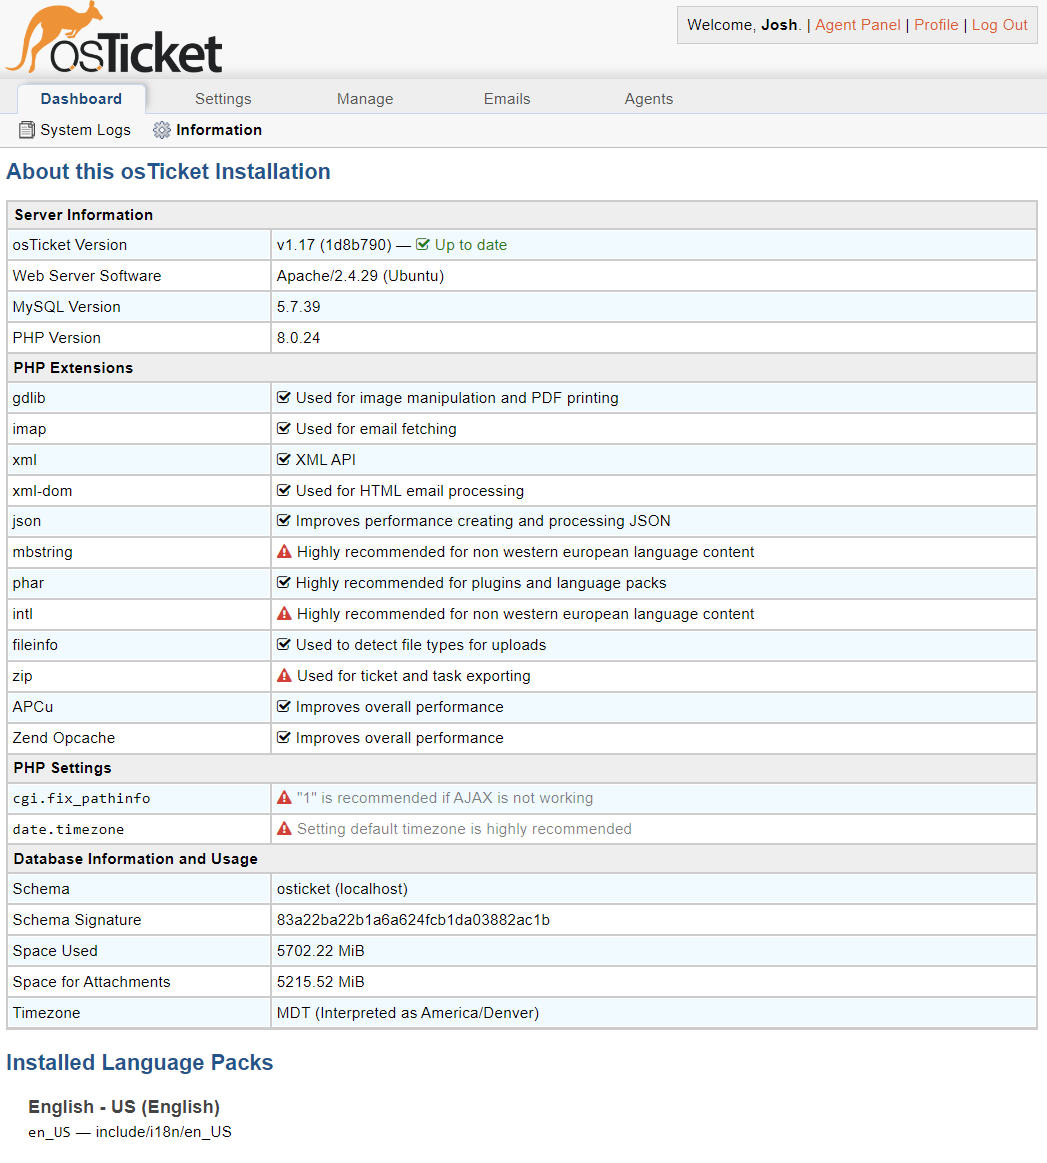Click the check icon in phar row
Screen dimensions: 1047x1163
pos(283,583)
